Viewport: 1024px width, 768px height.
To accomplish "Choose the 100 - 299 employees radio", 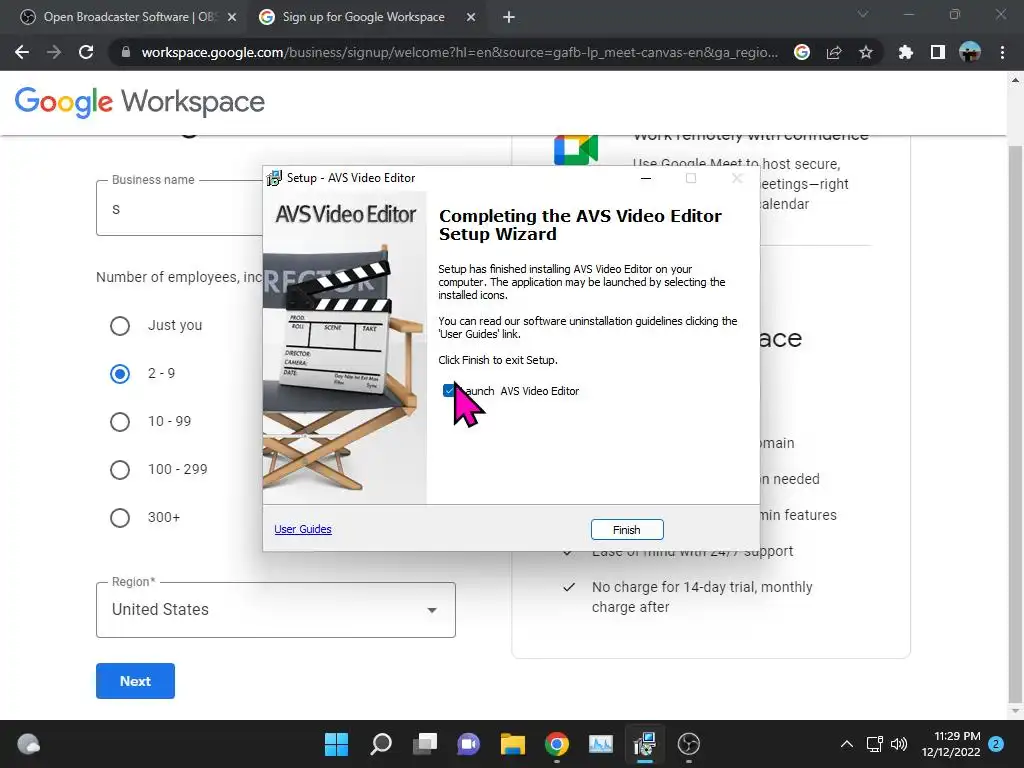I will click(x=120, y=470).
